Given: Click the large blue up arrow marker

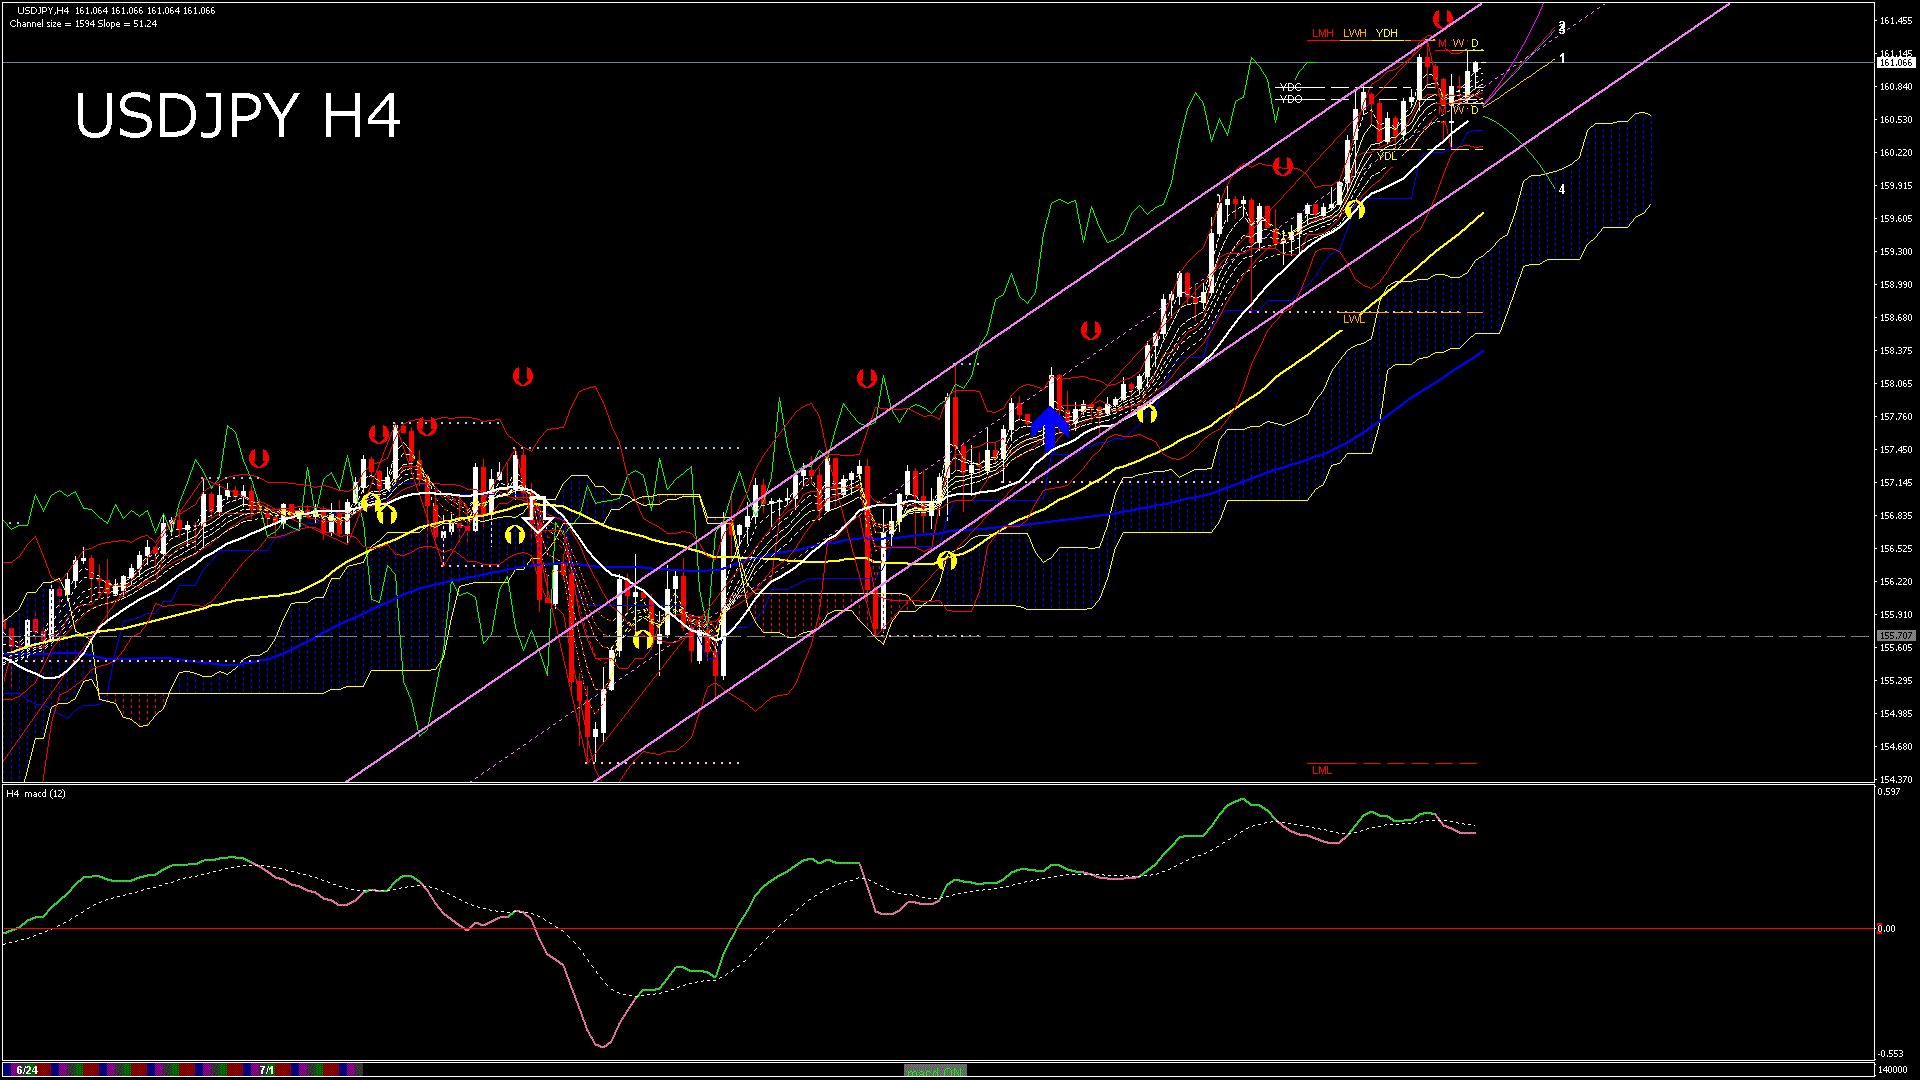Looking at the screenshot, I should pyautogui.click(x=1049, y=428).
